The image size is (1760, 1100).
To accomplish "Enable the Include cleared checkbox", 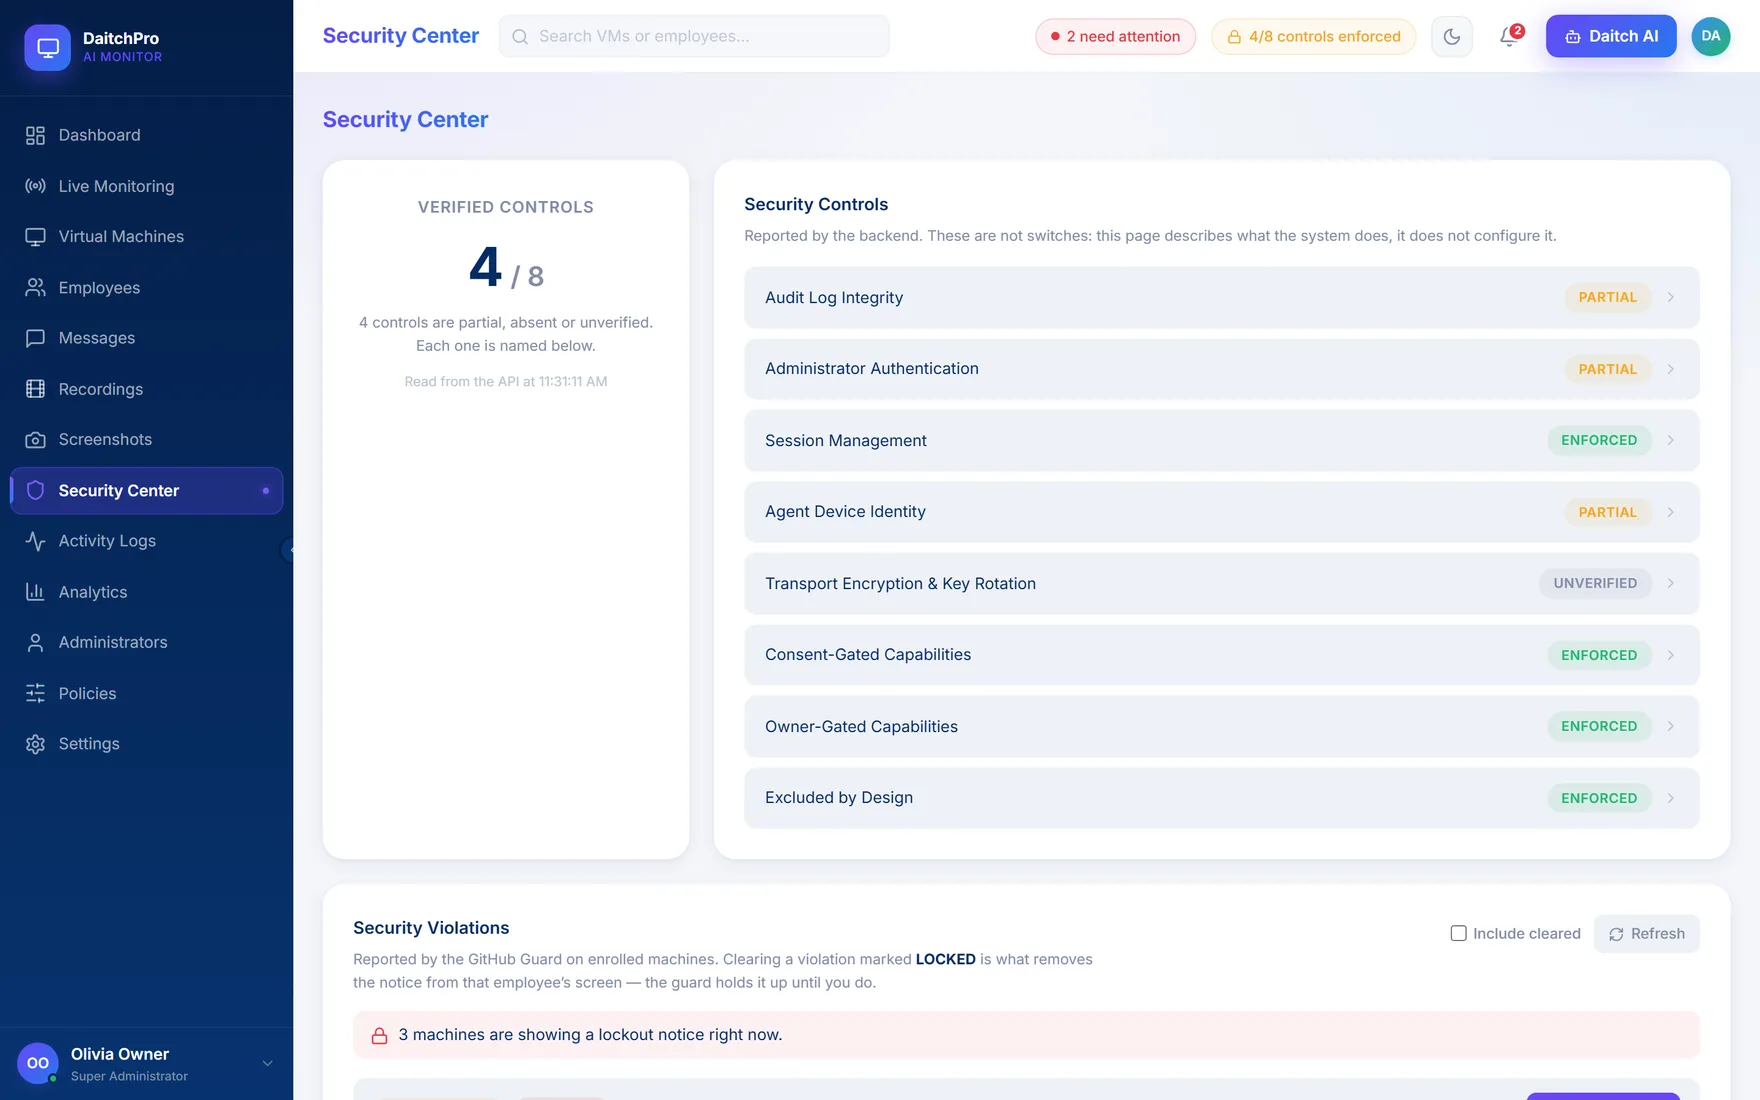I will pyautogui.click(x=1458, y=933).
